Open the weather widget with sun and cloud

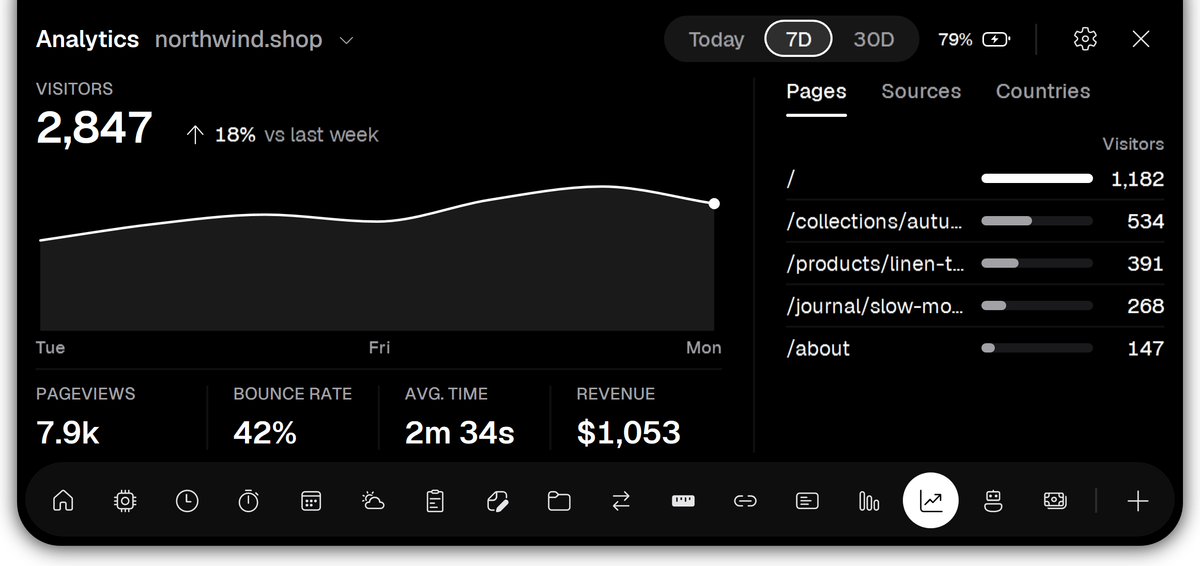[x=373, y=501]
